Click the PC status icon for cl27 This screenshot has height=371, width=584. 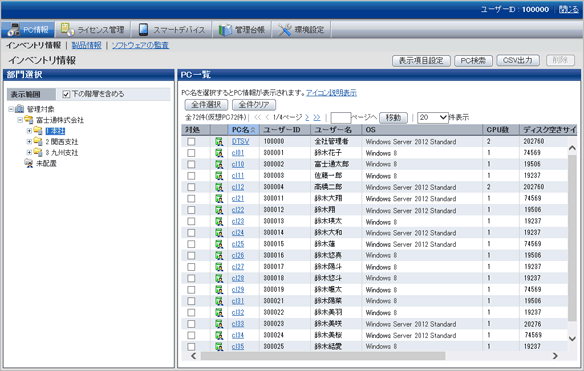219,267
